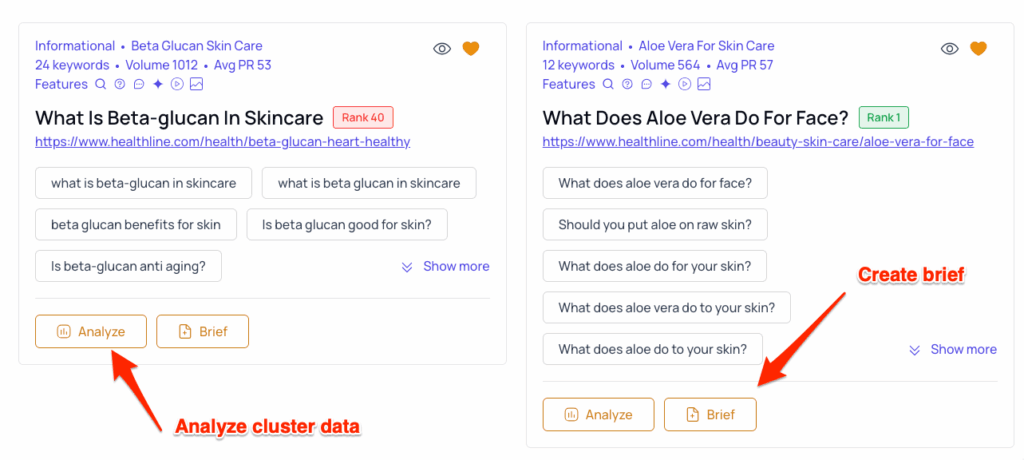Click image feature icon in Beta Glucan card
The width and height of the screenshot is (1024, 460).
tap(197, 84)
